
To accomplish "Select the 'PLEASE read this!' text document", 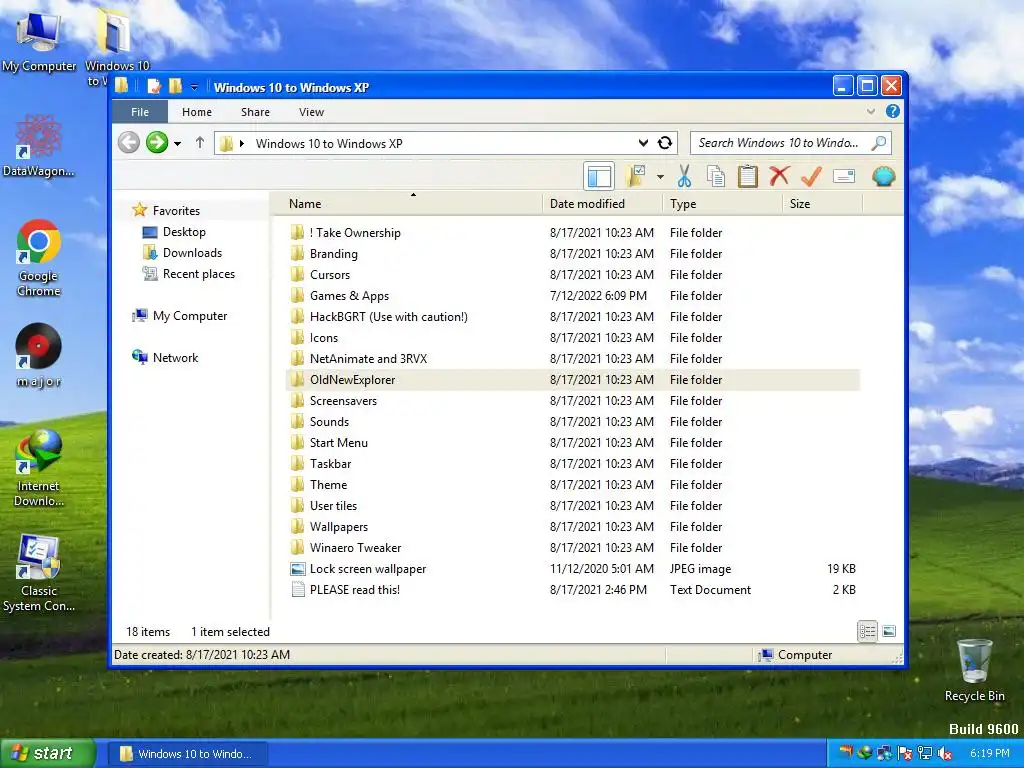I will click(573, 589).
